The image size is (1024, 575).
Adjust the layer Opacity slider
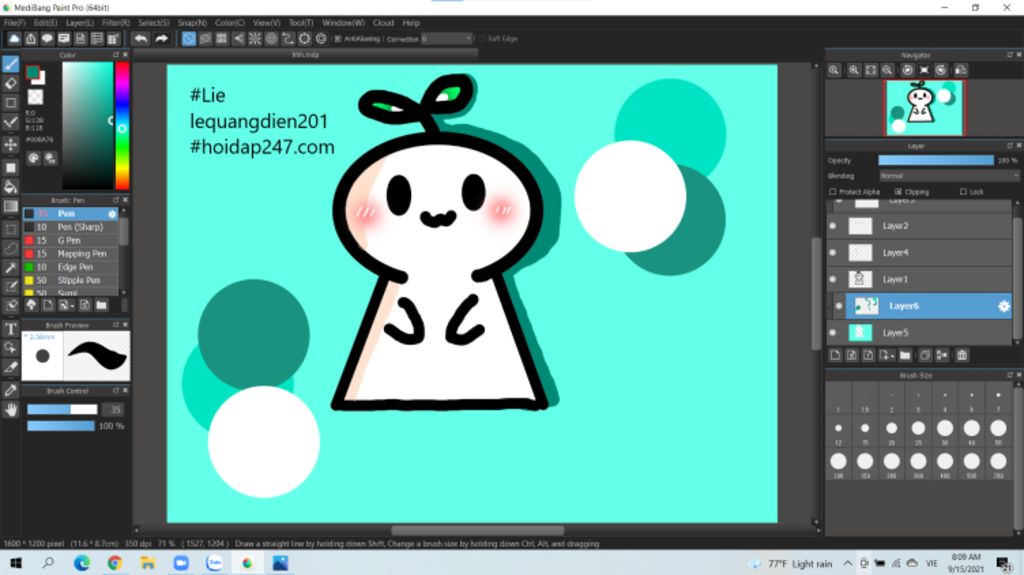pyautogui.click(x=936, y=160)
